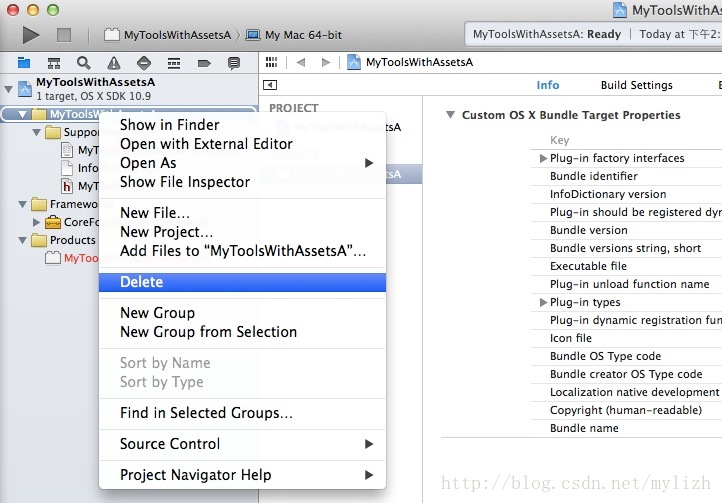Choose Show in Finder

[242, 125]
